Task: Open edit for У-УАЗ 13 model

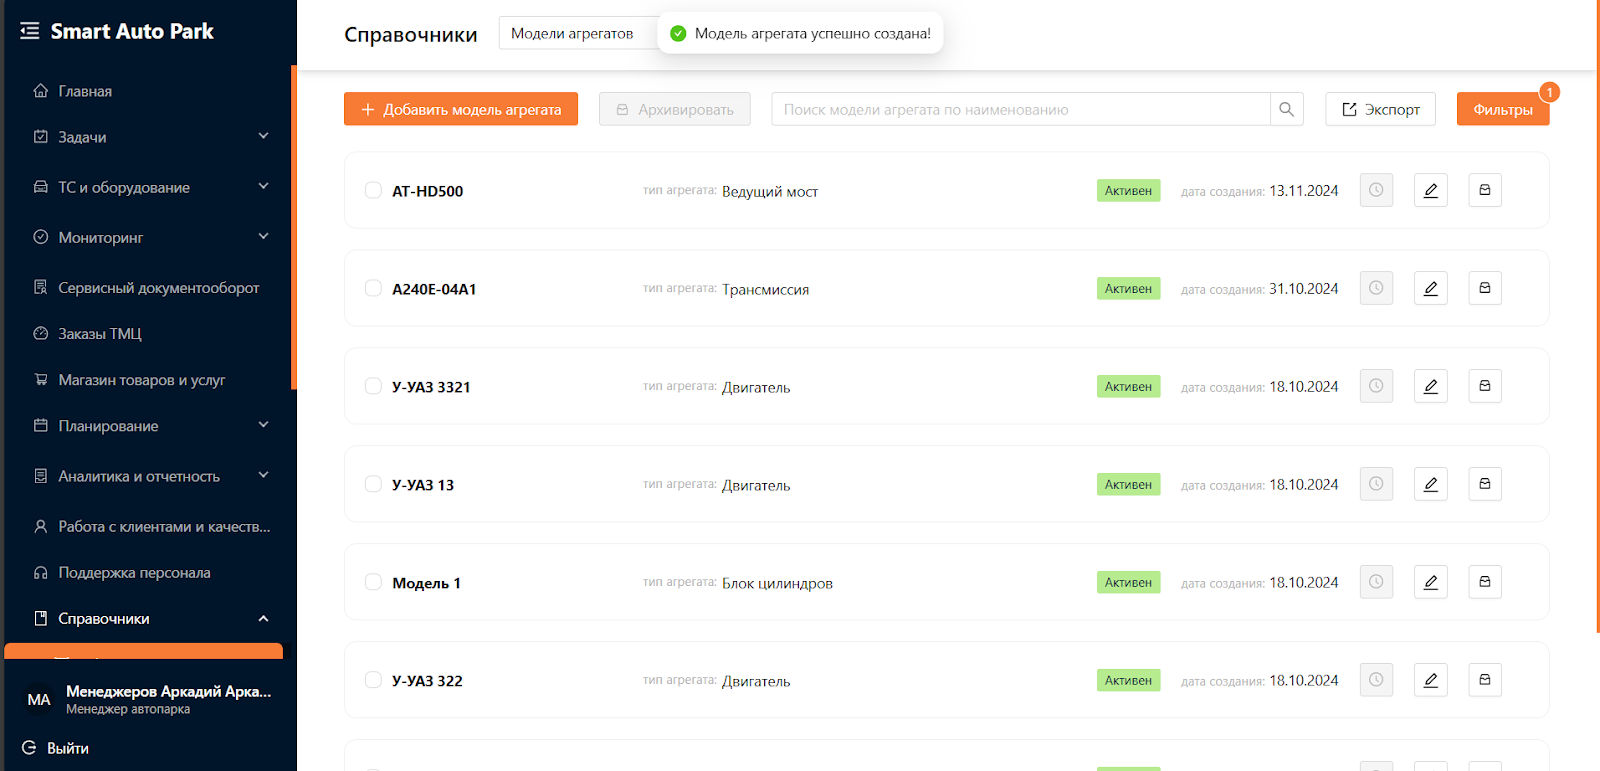Action: pyautogui.click(x=1430, y=484)
